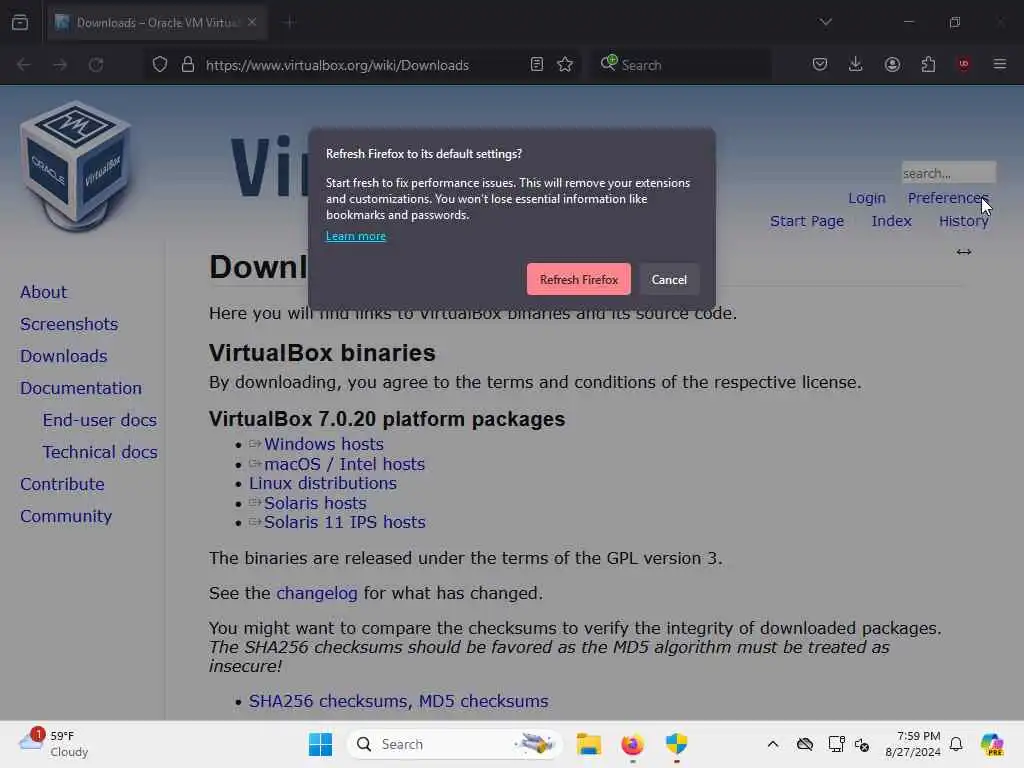The width and height of the screenshot is (1024, 768).
Task: Click the VirtualBox site search field
Action: (949, 173)
